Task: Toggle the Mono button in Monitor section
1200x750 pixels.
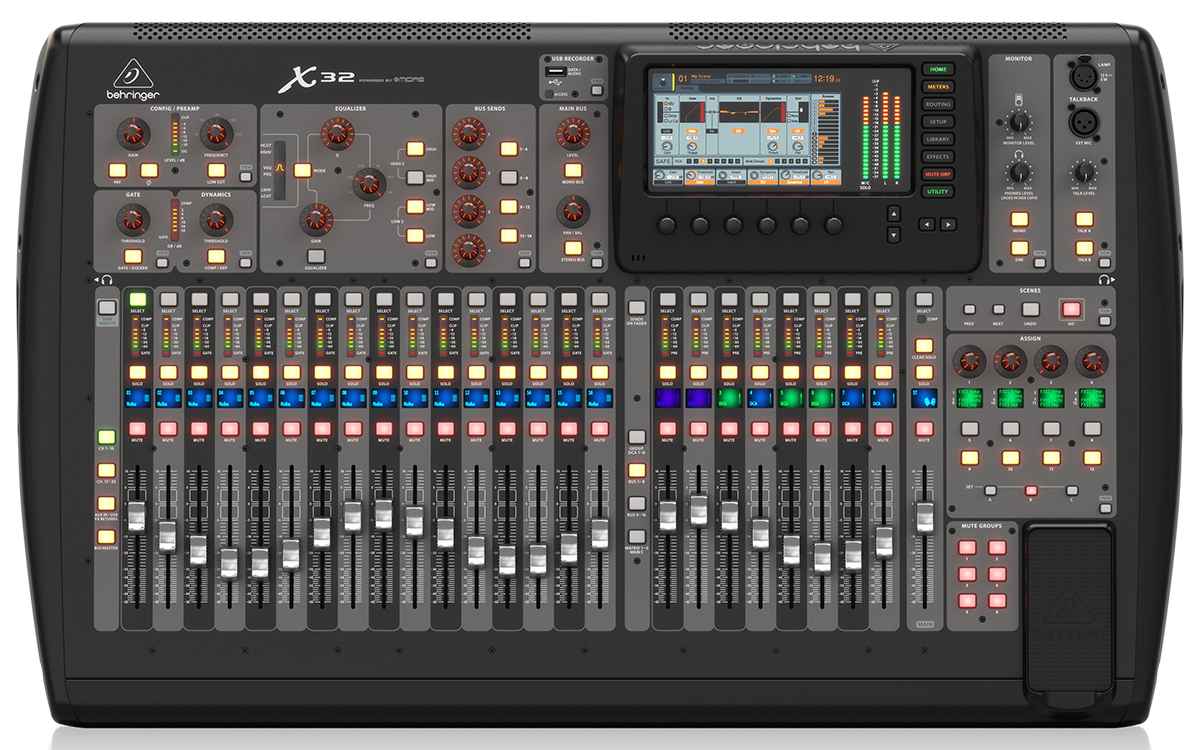Action: [1019, 221]
